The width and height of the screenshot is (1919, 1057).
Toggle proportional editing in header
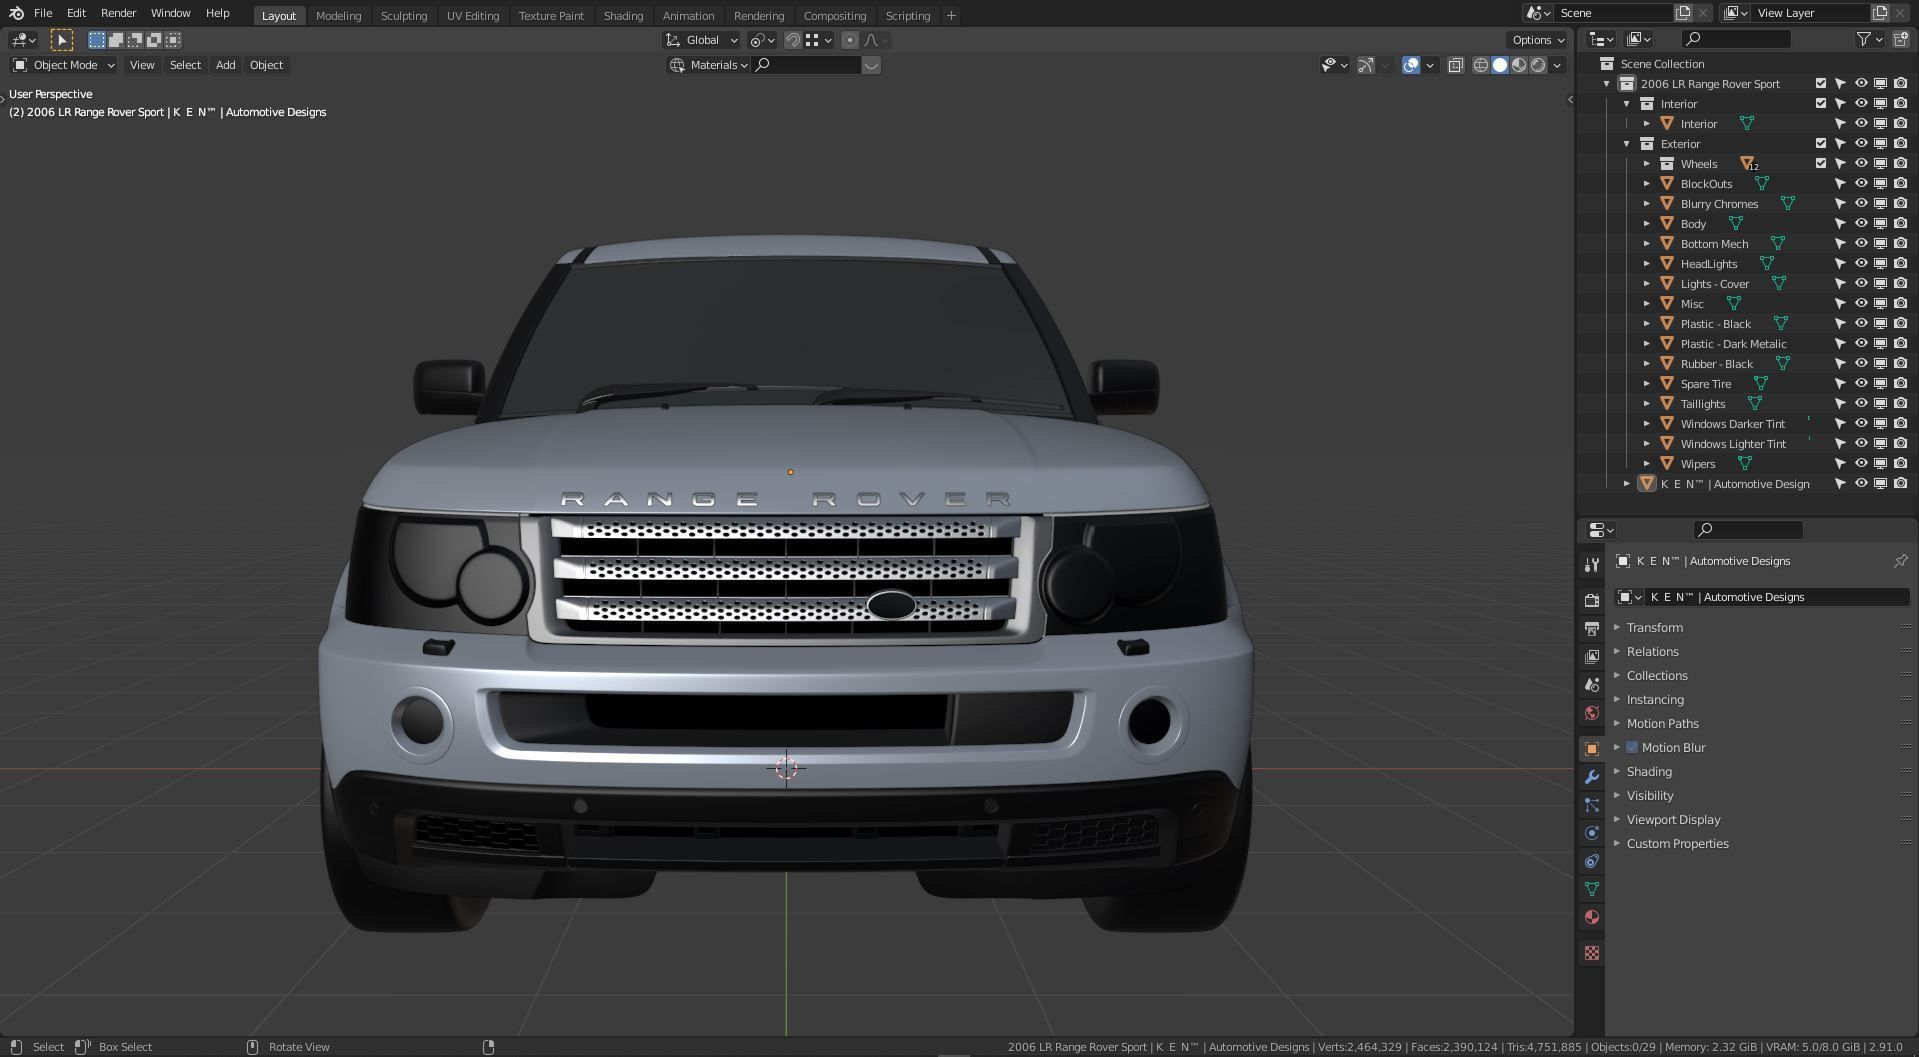pyautogui.click(x=849, y=40)
